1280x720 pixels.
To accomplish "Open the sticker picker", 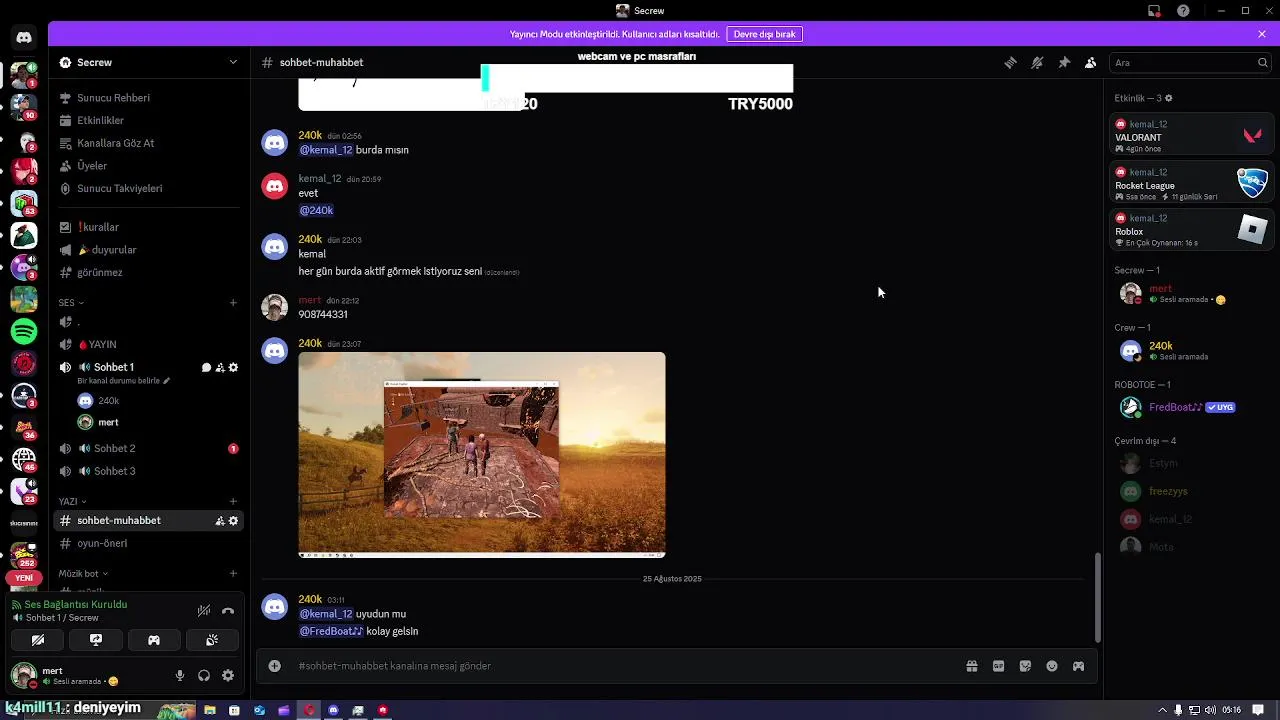I will [x=1025, y=666].
